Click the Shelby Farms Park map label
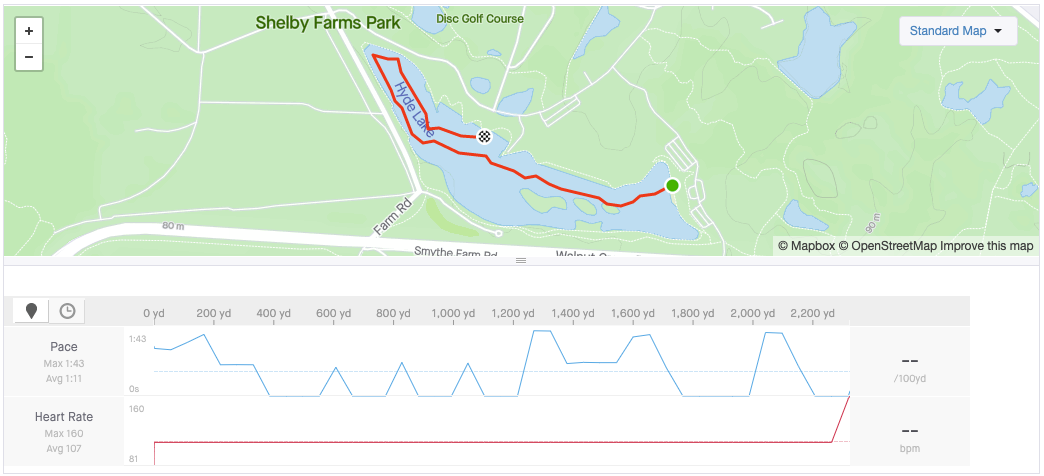 (x=327, y=22)
